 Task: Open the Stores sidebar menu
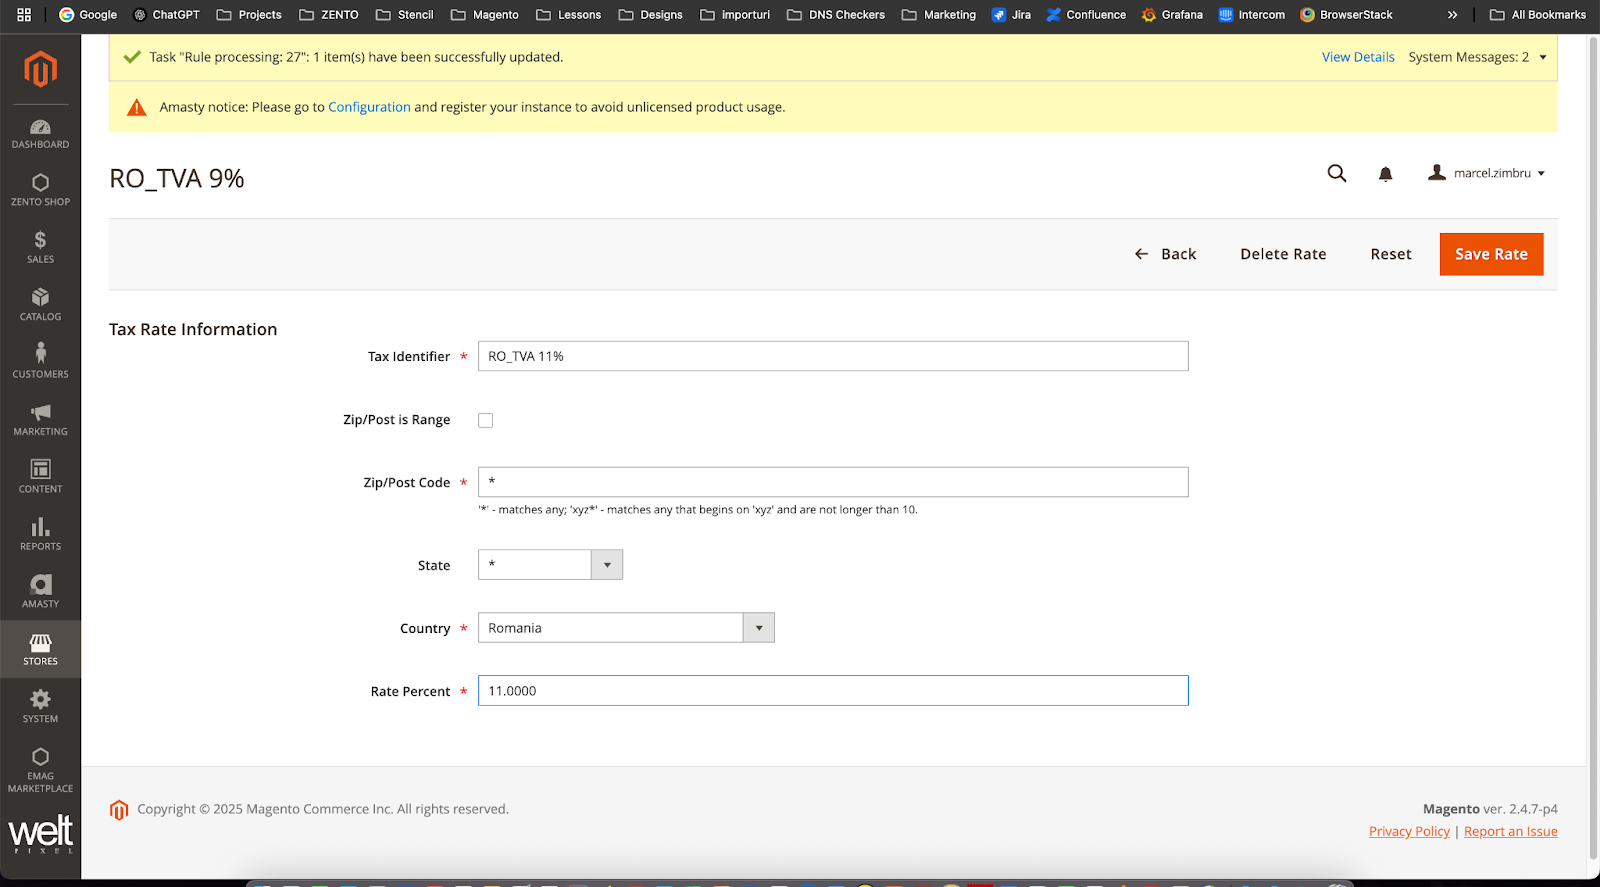click(x=40, y=649)
